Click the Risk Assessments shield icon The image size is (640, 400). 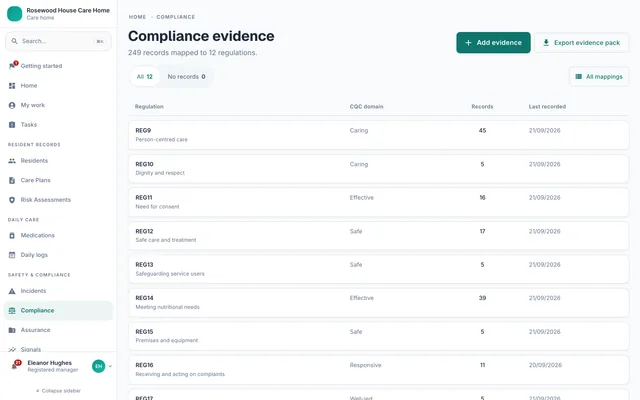point(12,200)
